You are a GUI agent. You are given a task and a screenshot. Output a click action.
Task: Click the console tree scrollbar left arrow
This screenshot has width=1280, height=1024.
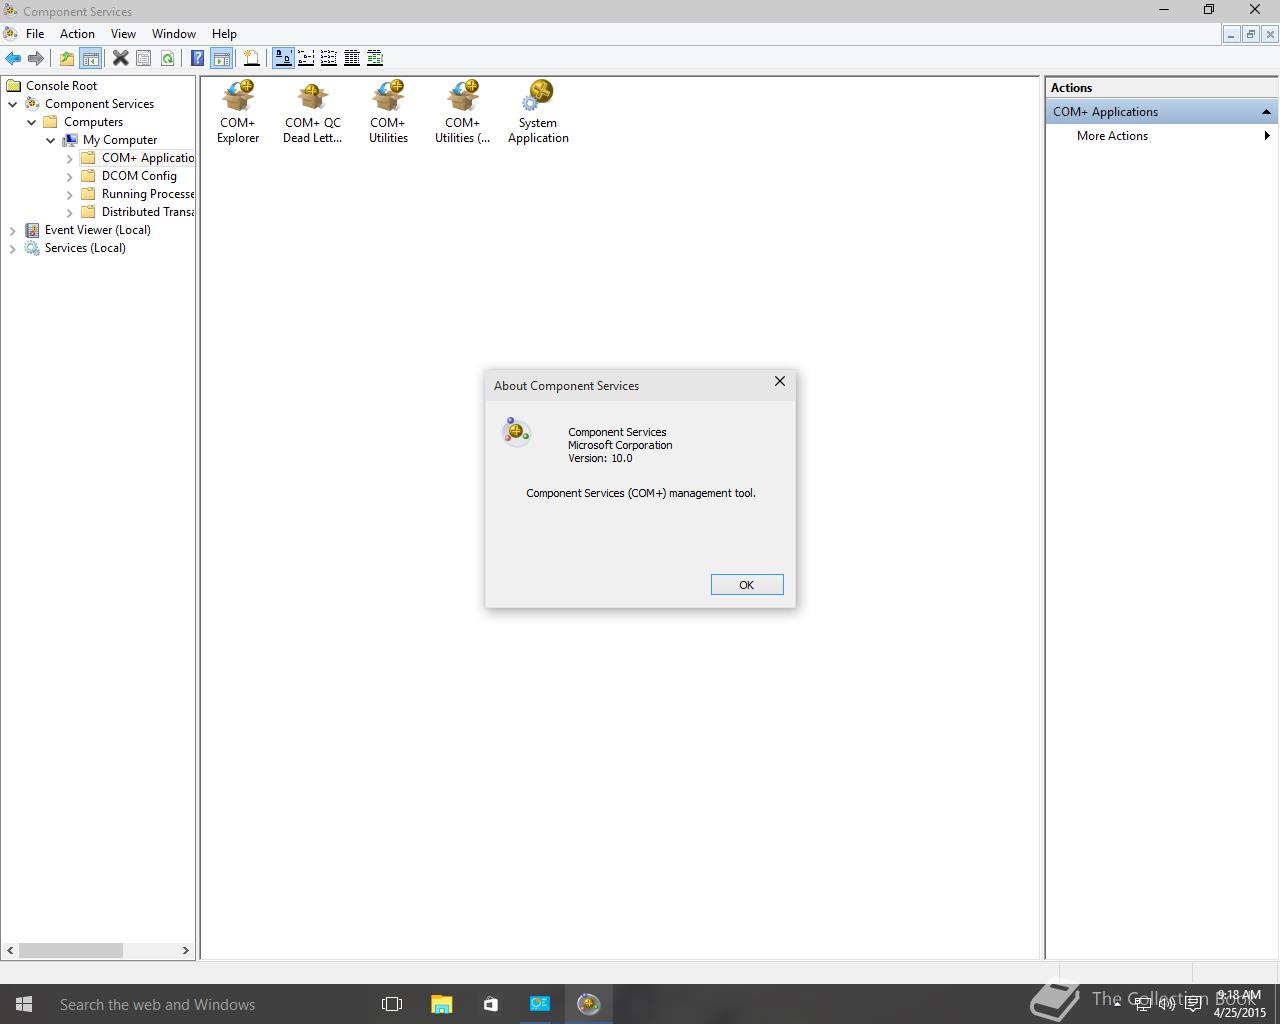pyautogui.click(x=11, y=950)
